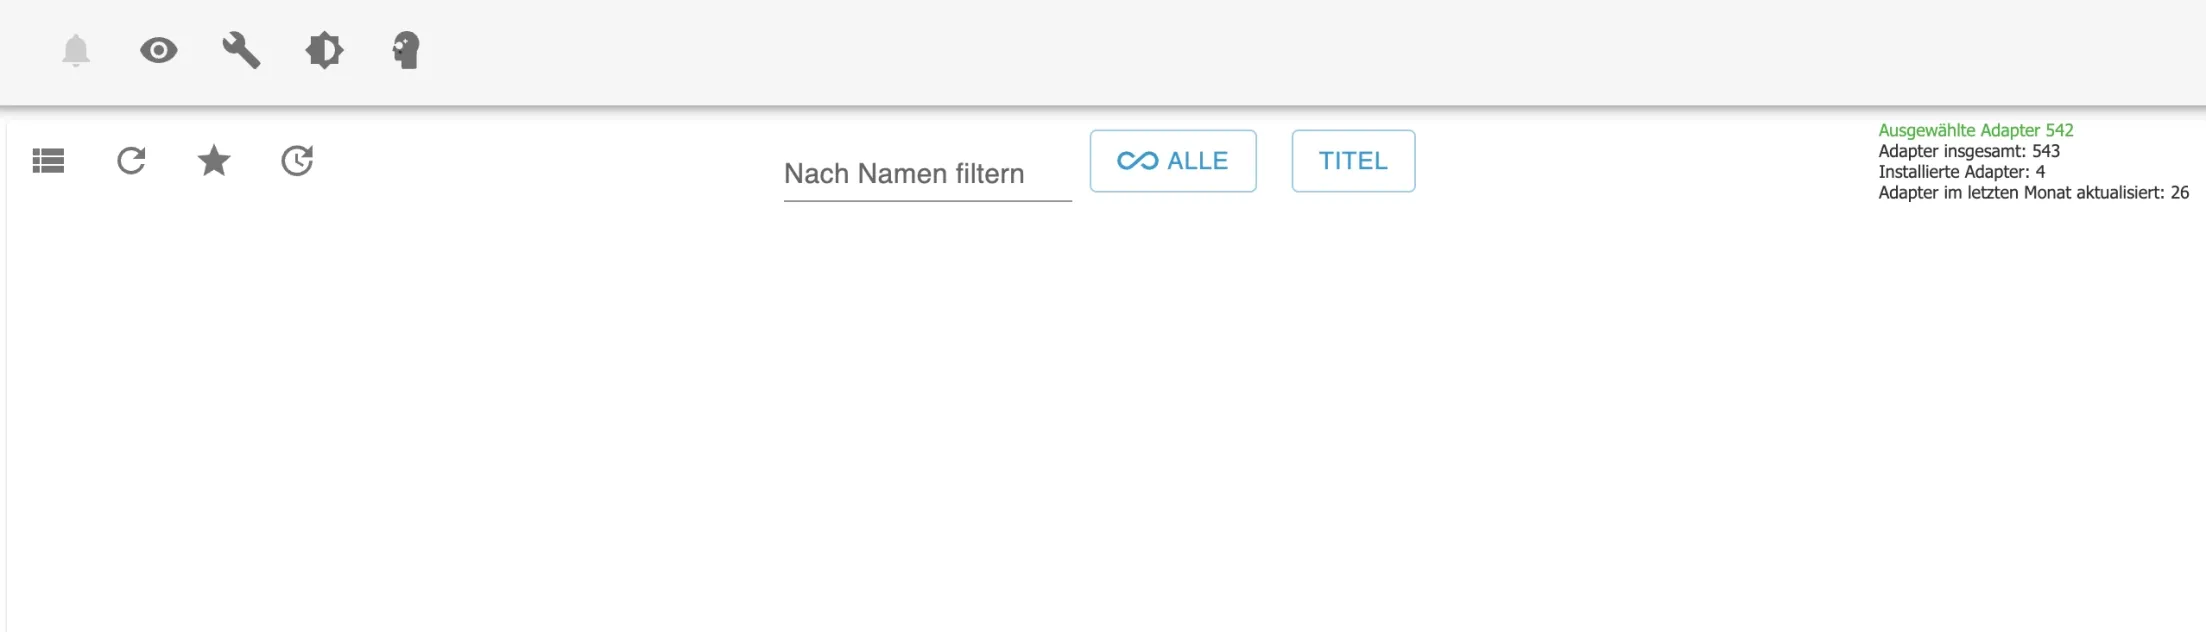Click the 'Installierte Adapter: 4' text
The image size is (2206, 632).
1961,172
